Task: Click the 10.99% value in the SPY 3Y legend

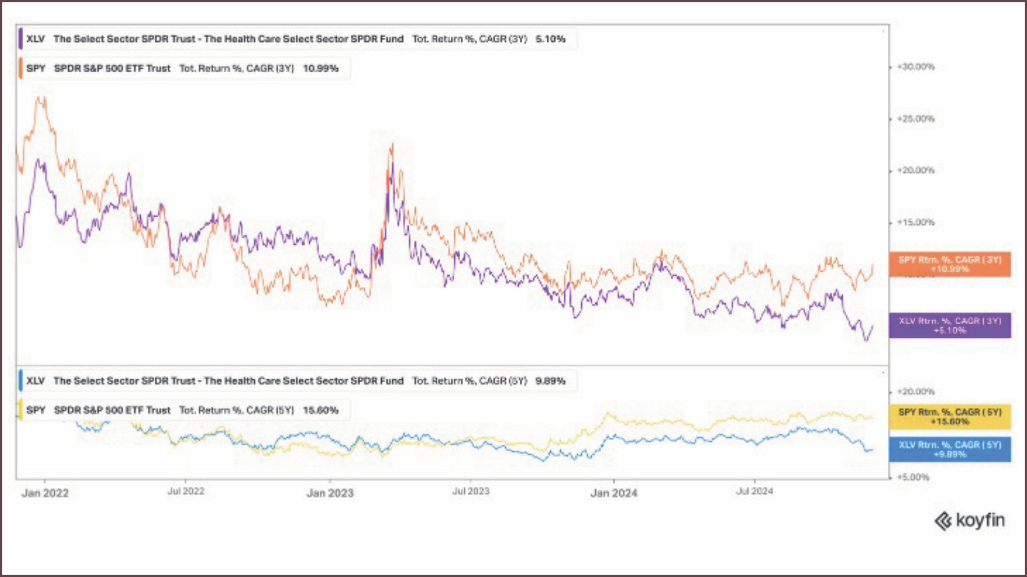Action: coord(321,68)
